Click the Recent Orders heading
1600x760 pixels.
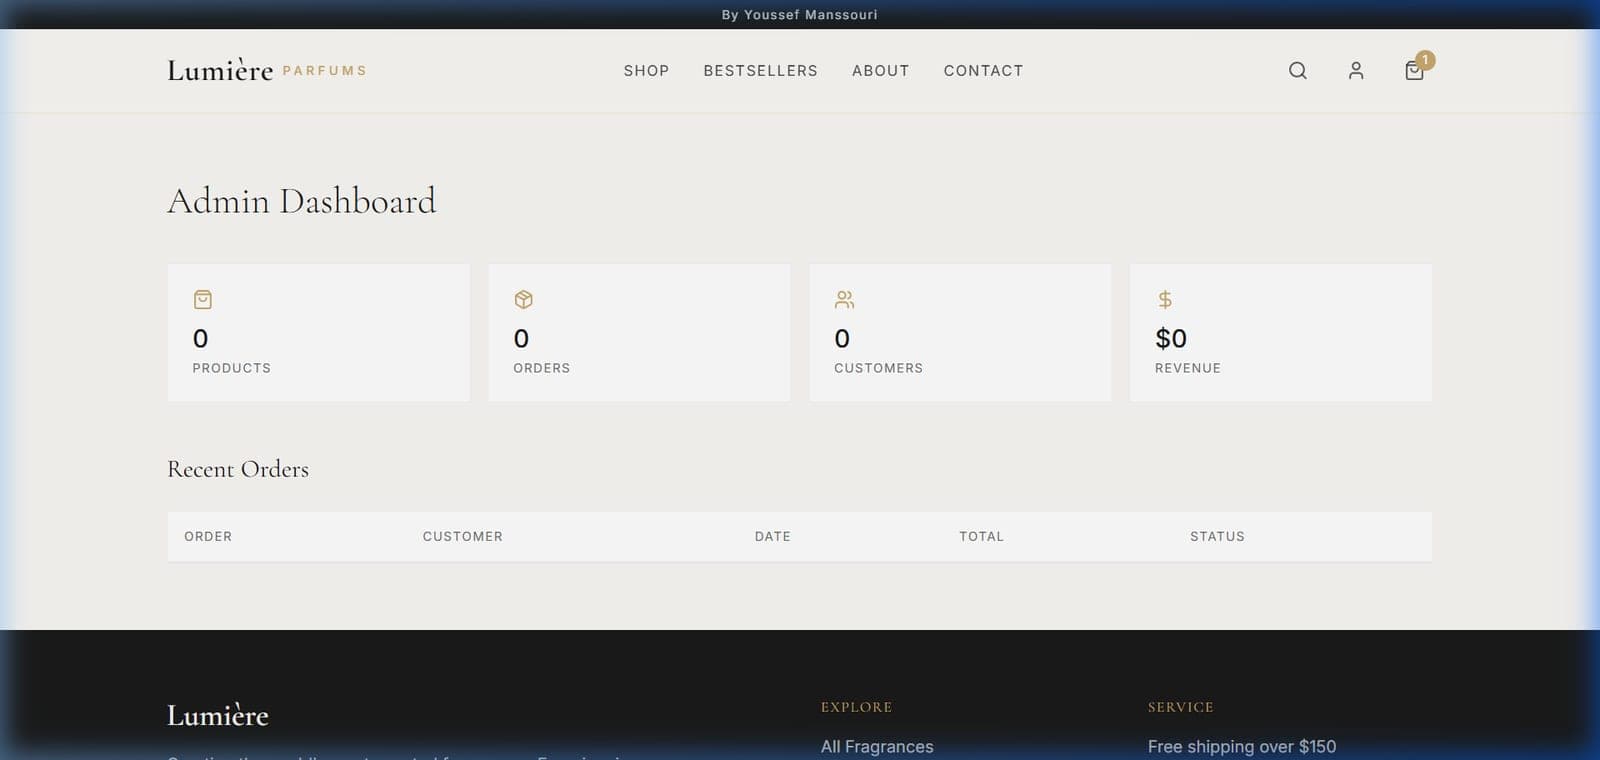(x=238, y=469)
